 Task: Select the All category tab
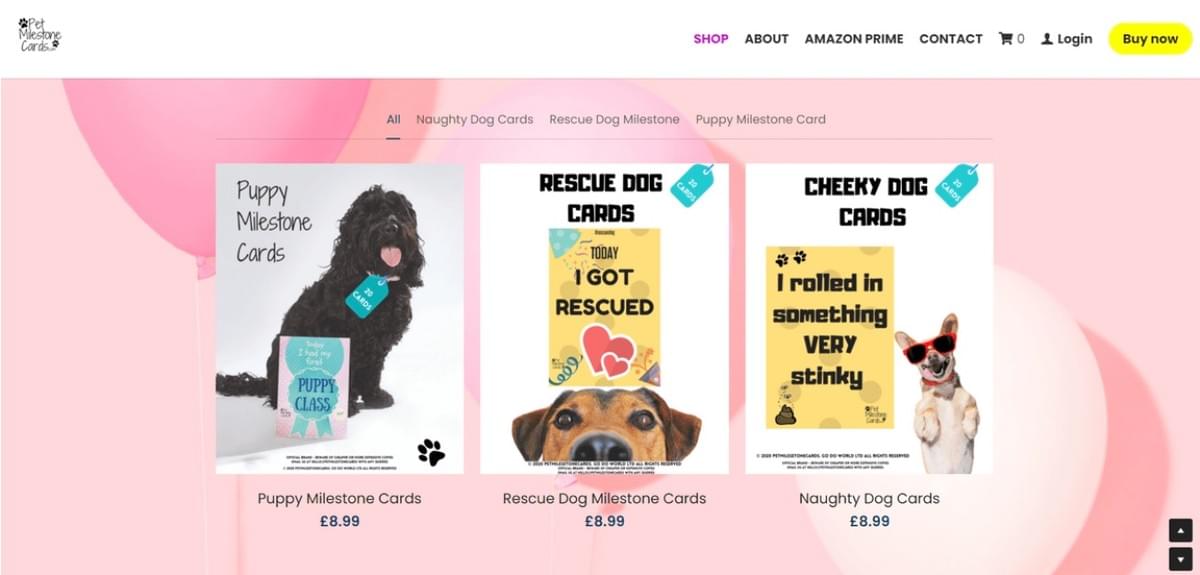[394, 119]
